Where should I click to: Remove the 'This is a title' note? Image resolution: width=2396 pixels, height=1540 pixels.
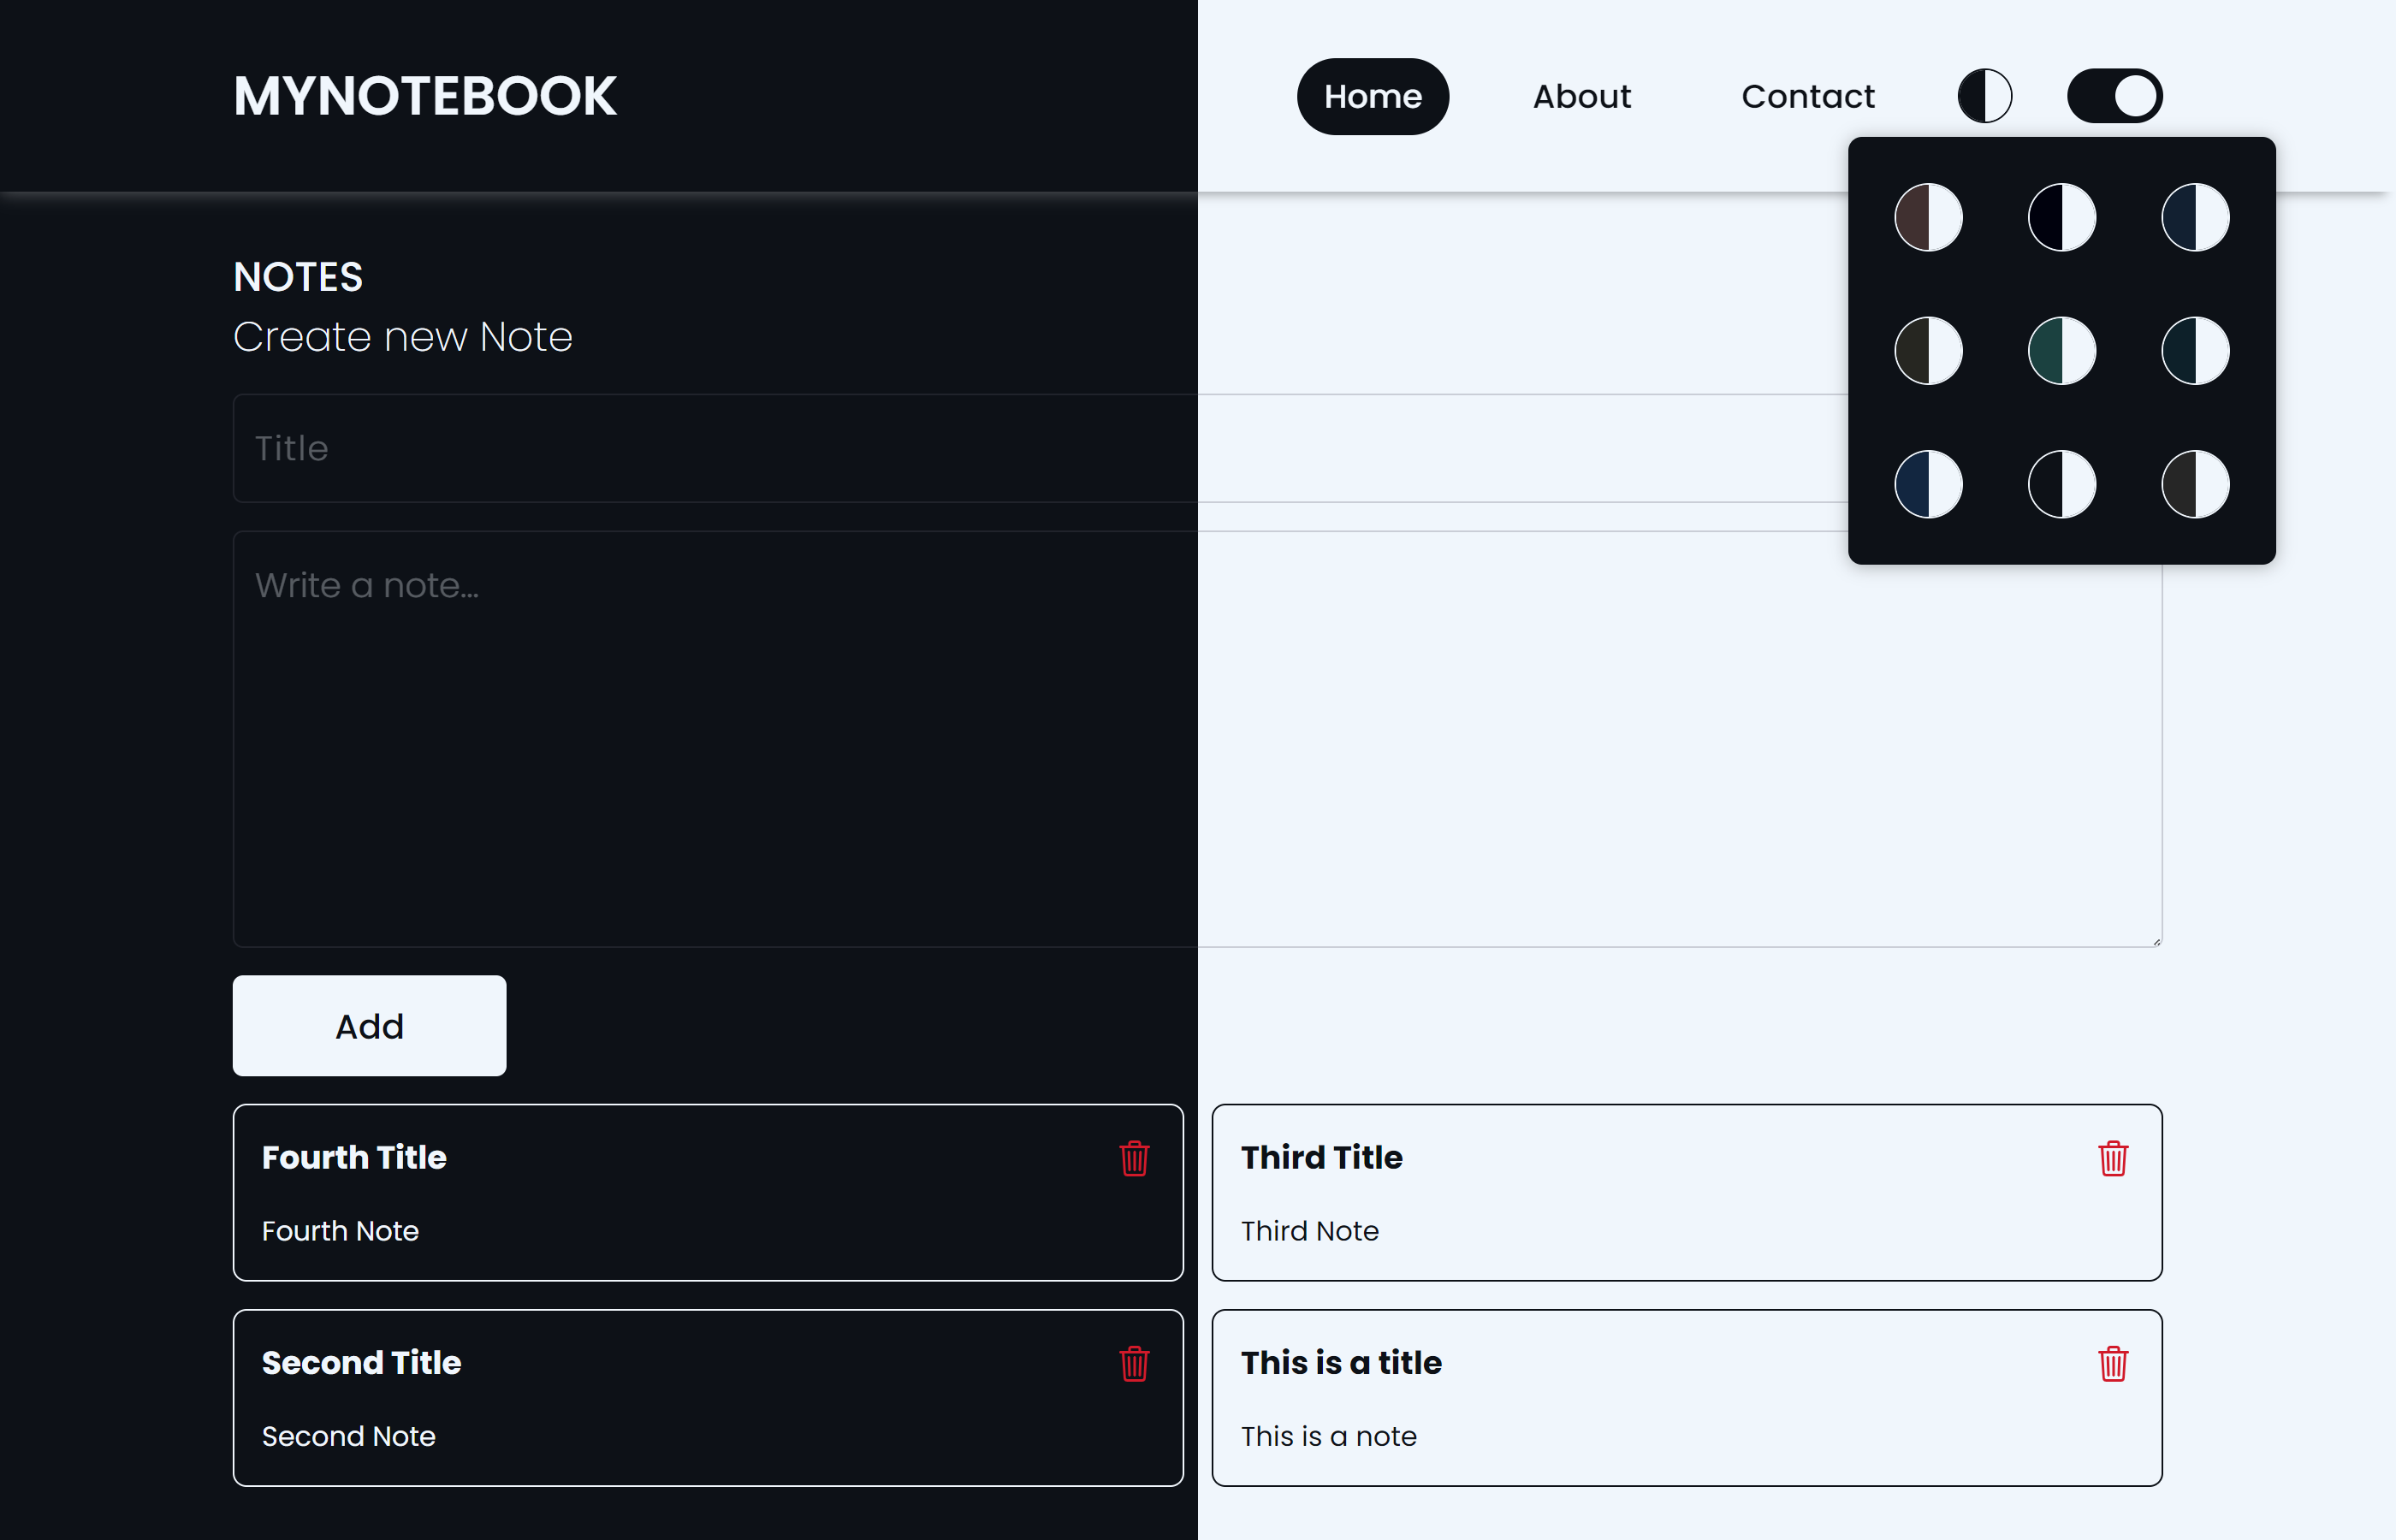pyautogui.click(x=2112, y=1363)
